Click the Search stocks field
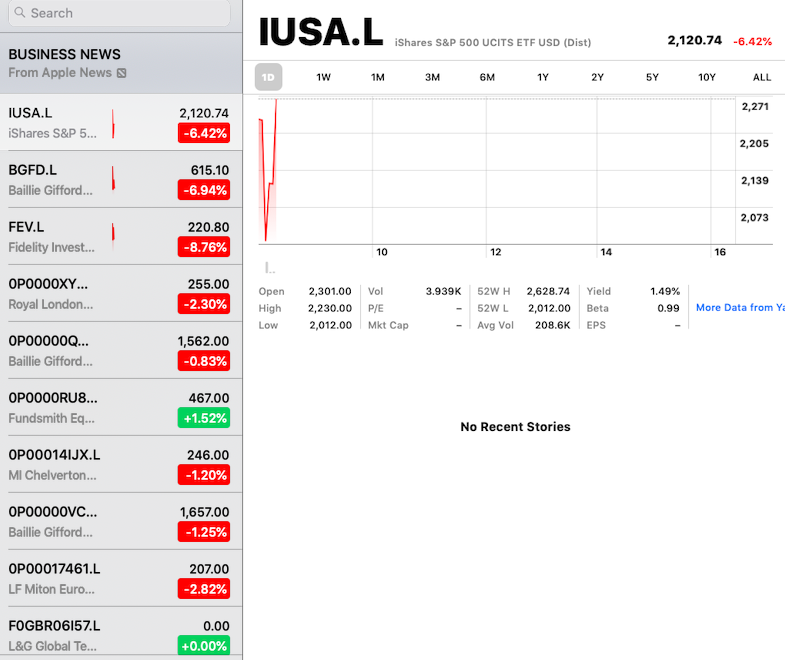The width and height of the screenshot is (785, 660). (x=119, y=13)
